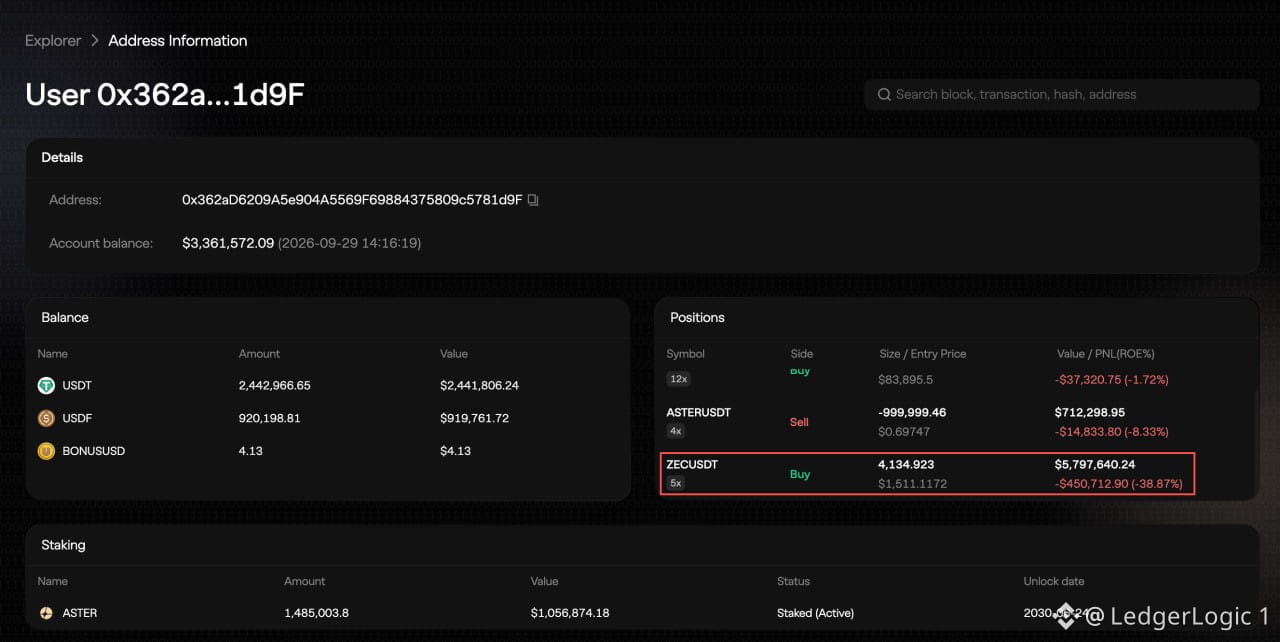
Task: Click the USDT token icon
Action: click(x=46, y=385)
